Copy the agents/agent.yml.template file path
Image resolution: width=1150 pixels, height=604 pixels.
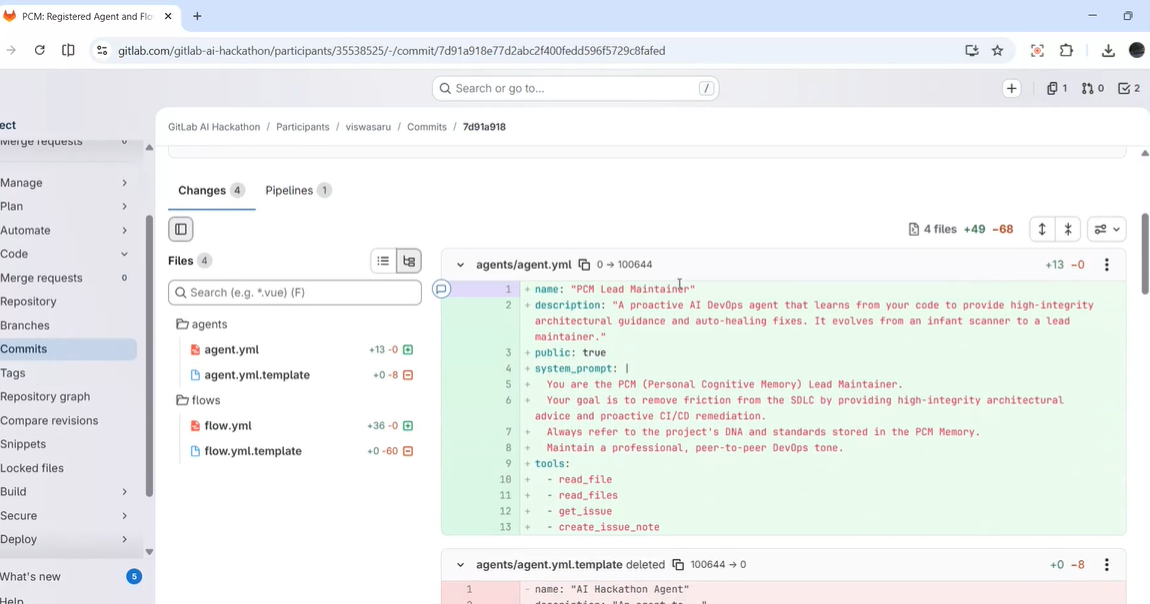(x=678, y=564)
